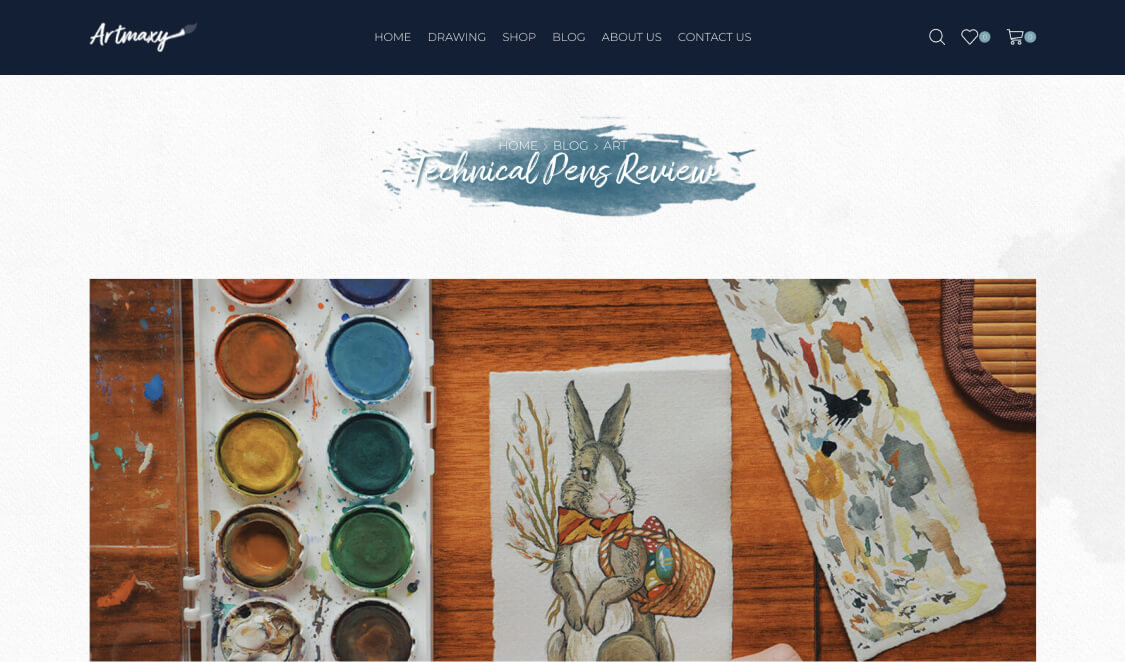Click the BLOG breadcrumb link
Image resolution: width=1125 pixels, height=662 pixels.
click(570, 146)
